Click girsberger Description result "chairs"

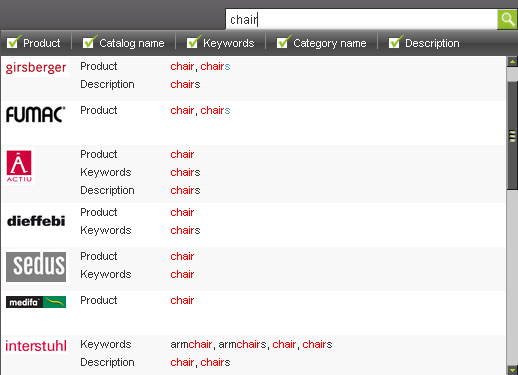[185, 84]
